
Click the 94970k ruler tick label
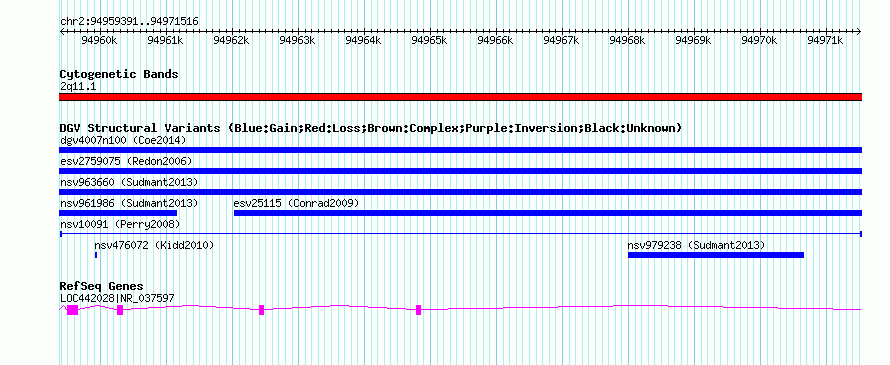[x=759, y=40]
